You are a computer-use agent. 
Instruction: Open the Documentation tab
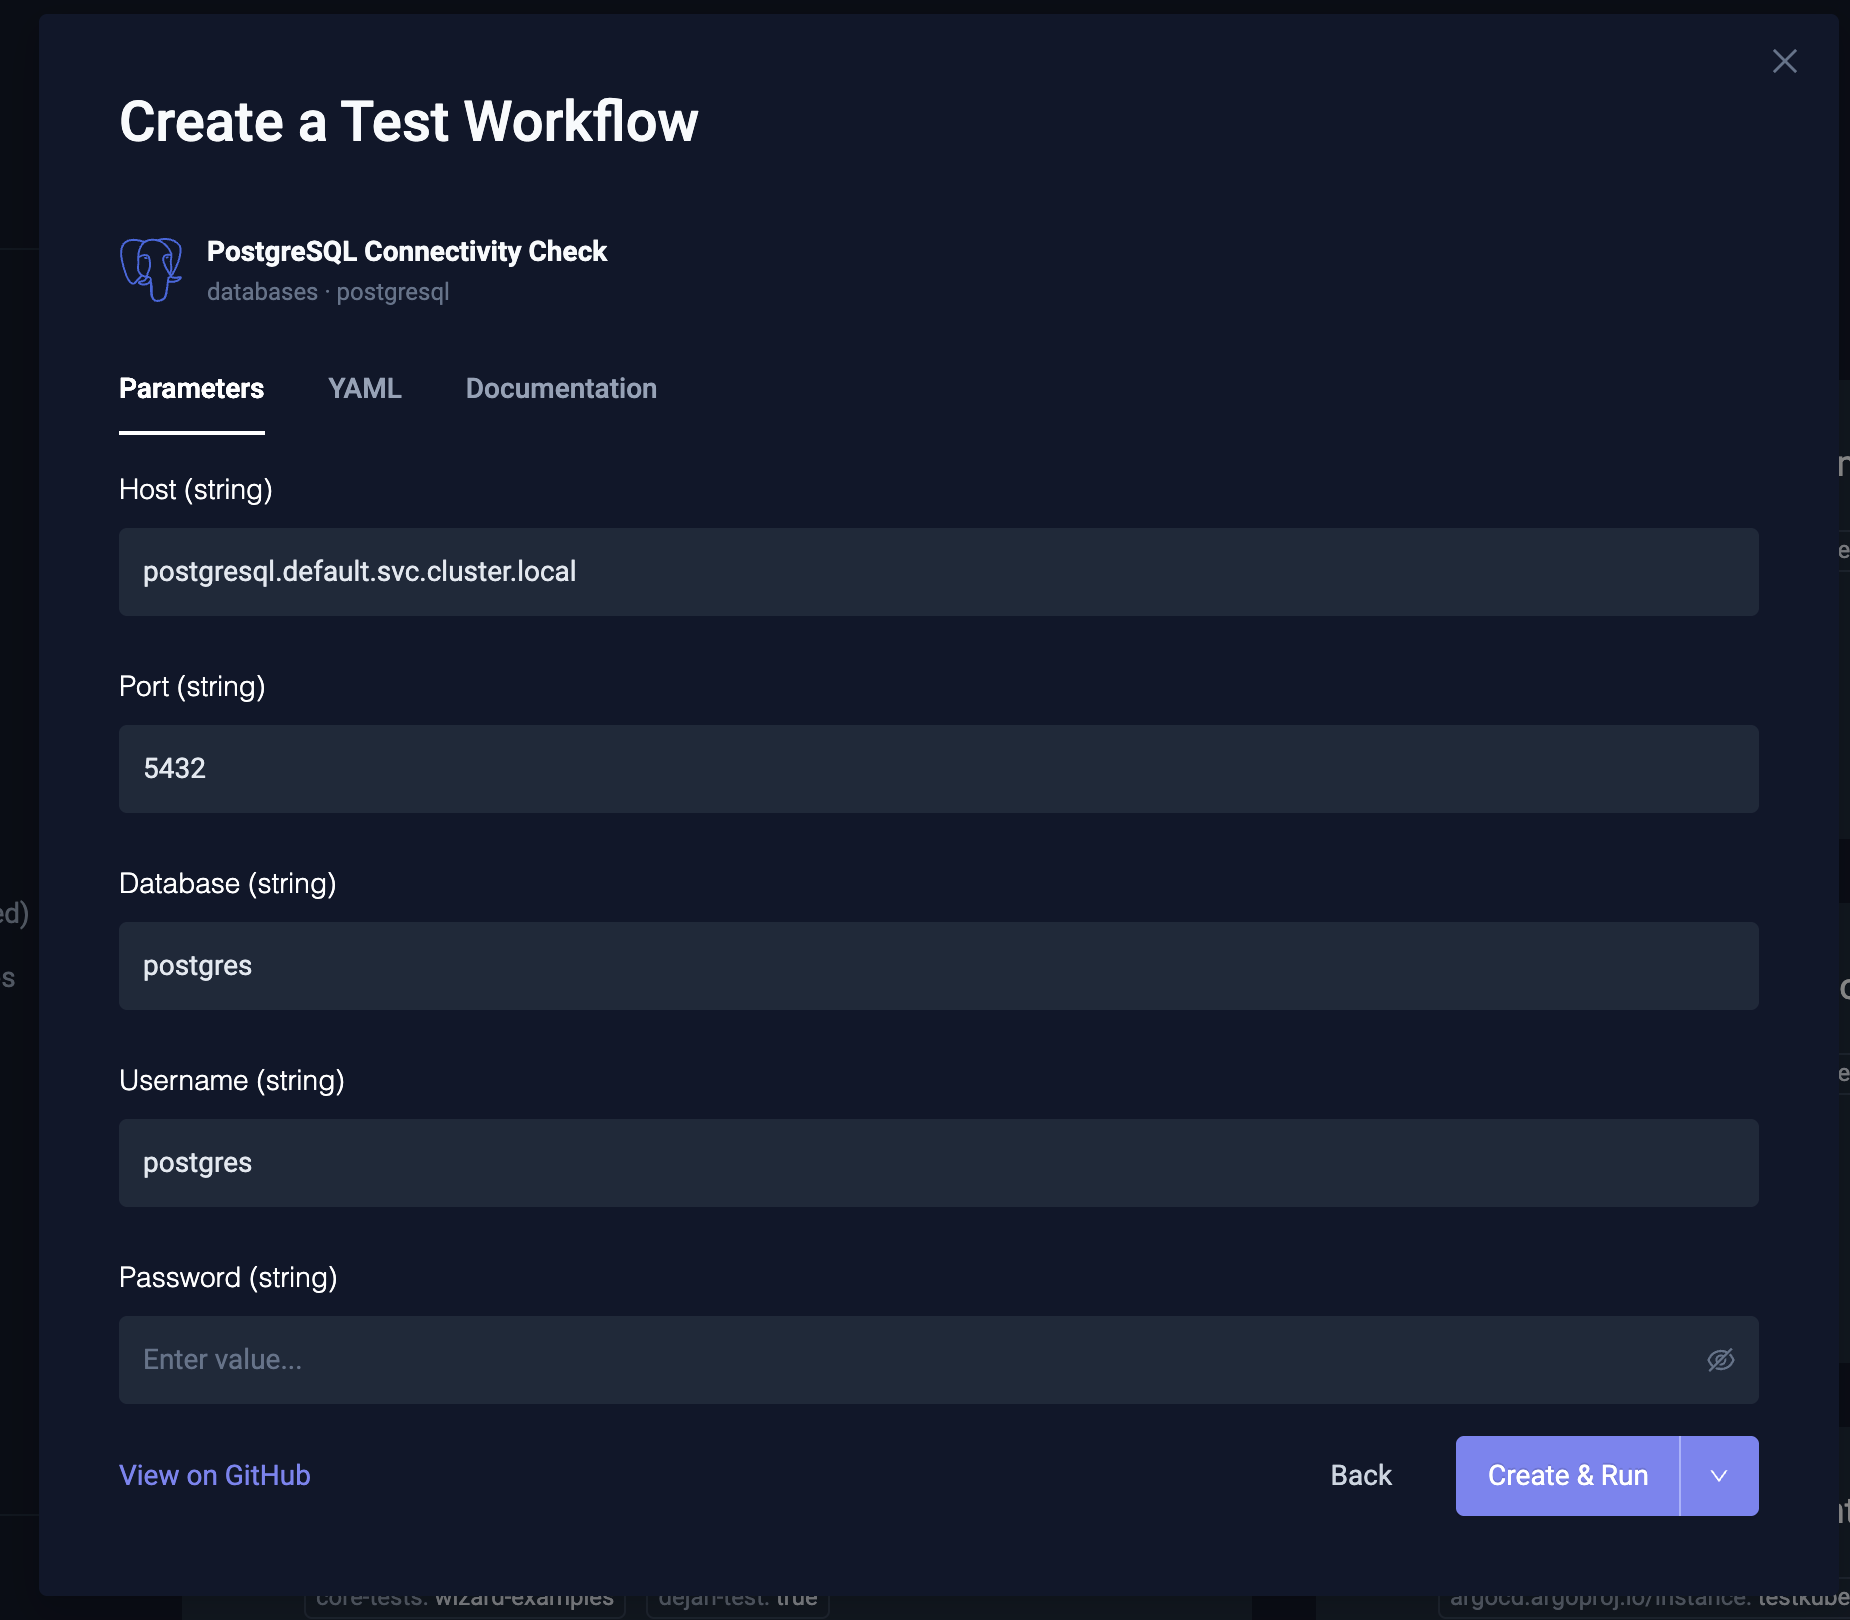(x=561, y=389)
